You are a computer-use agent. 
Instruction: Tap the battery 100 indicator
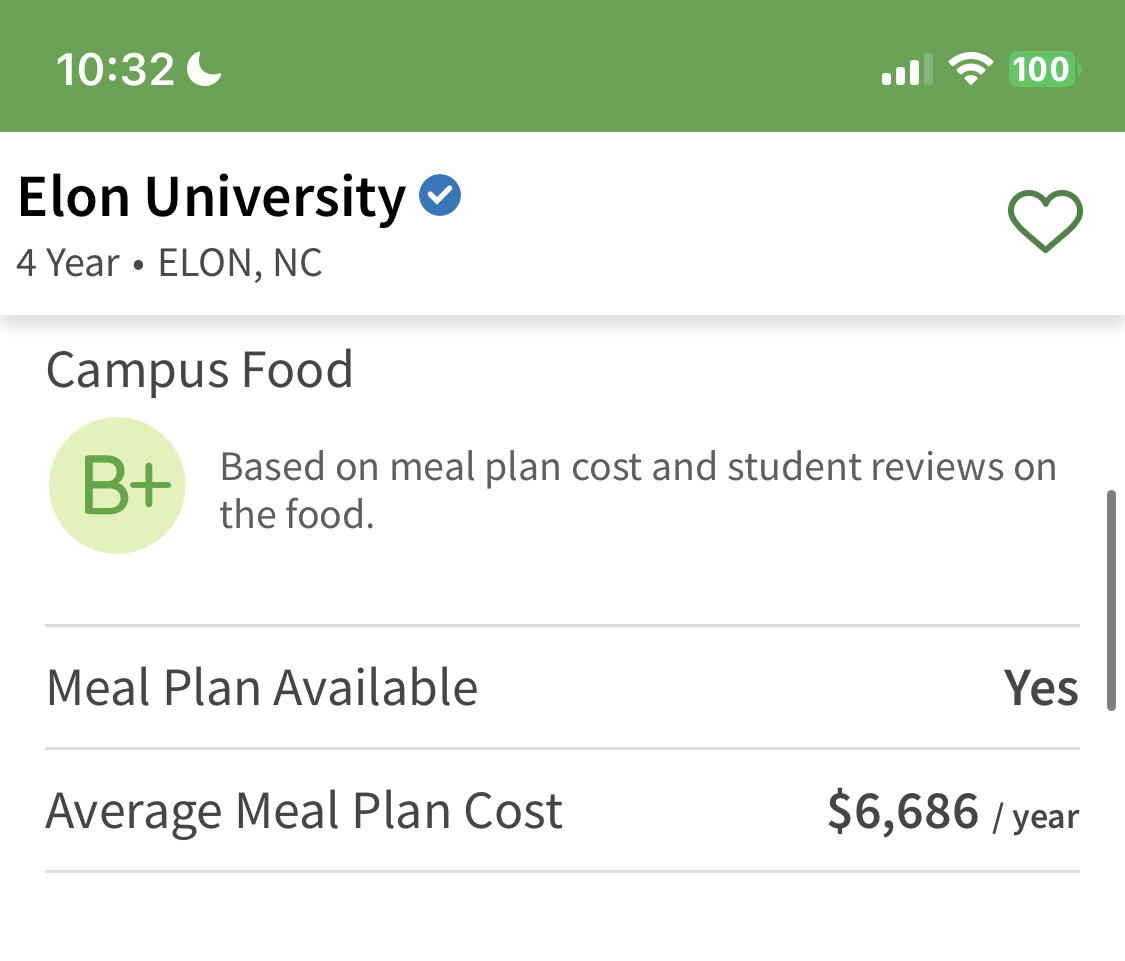click(x=1044, y=70)
